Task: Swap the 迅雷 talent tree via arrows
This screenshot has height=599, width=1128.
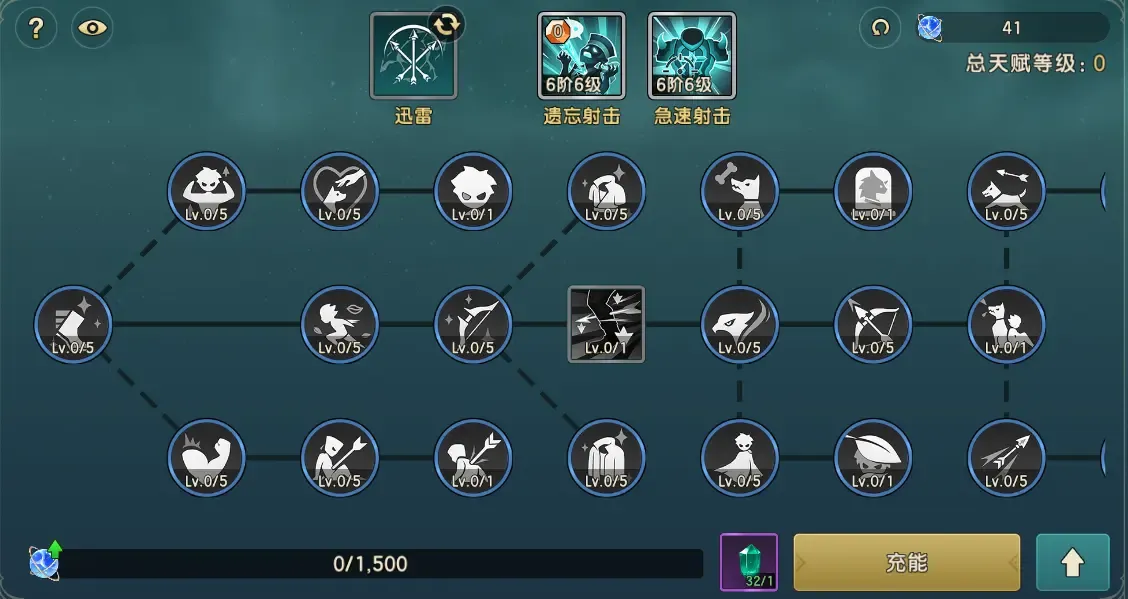Action: tap(447, 24)
